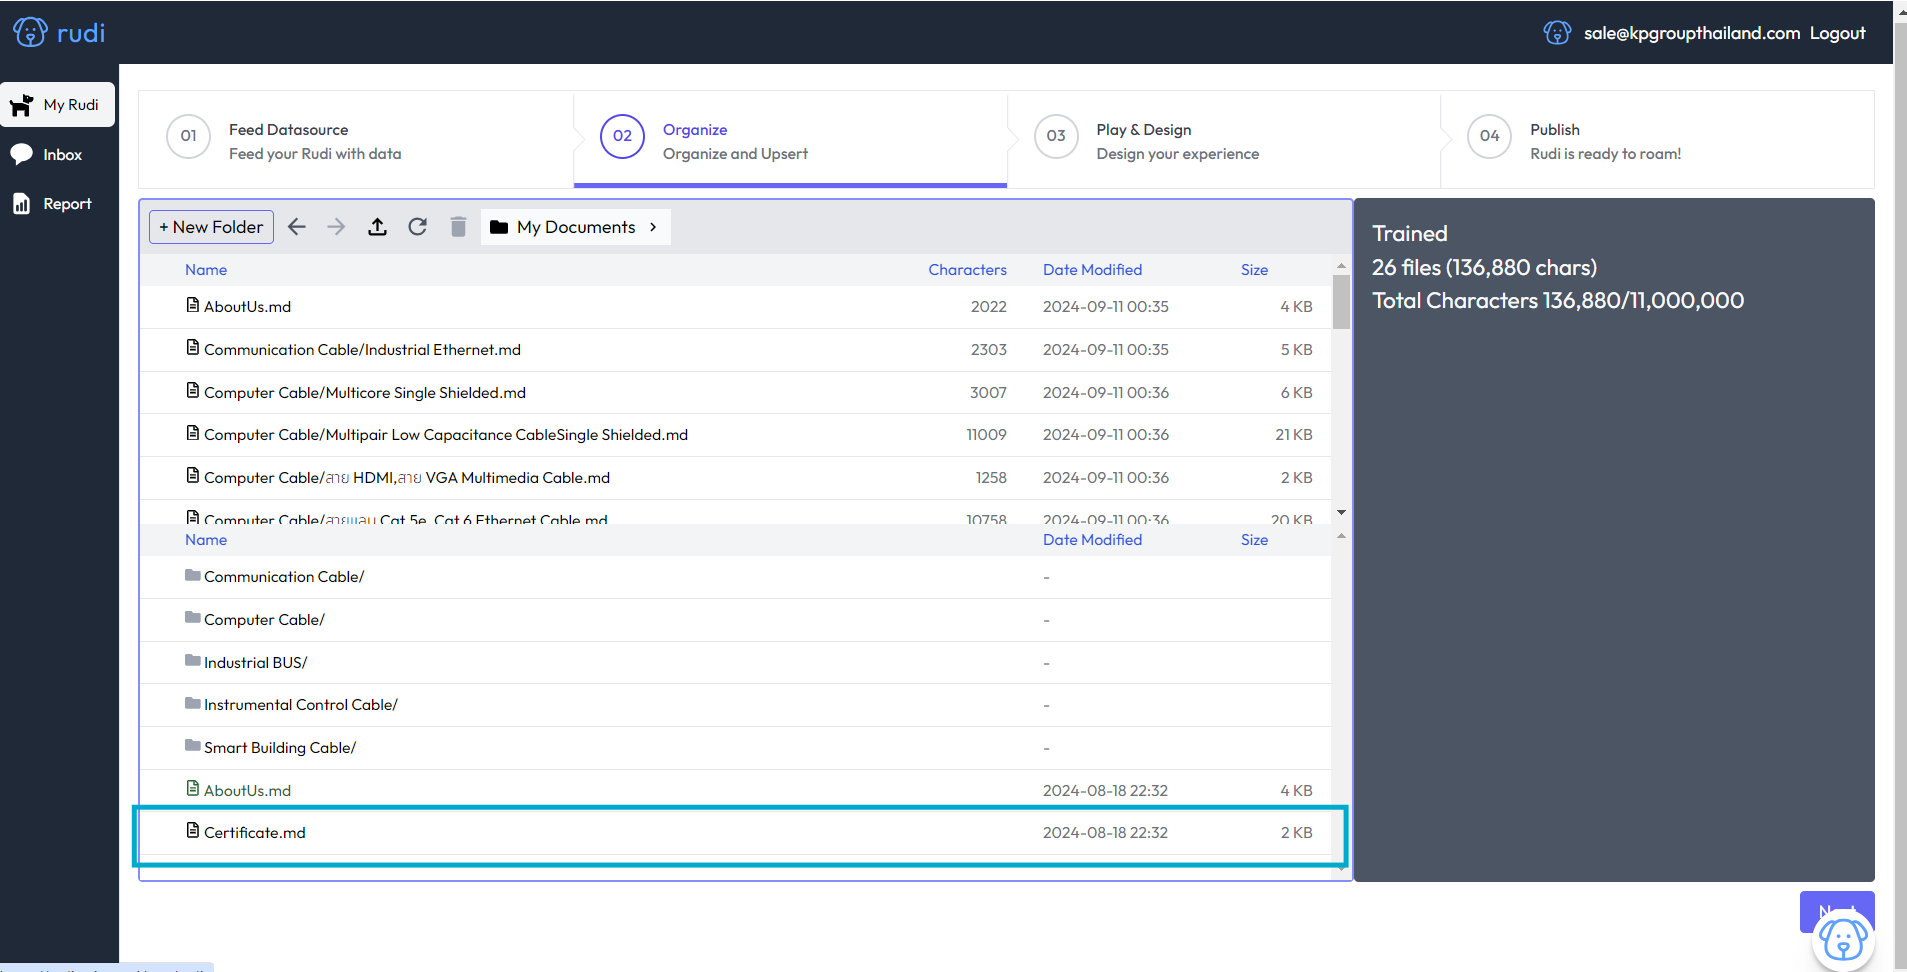
Task: Go to Play & Design step 03
Action: click(1224, 140)
